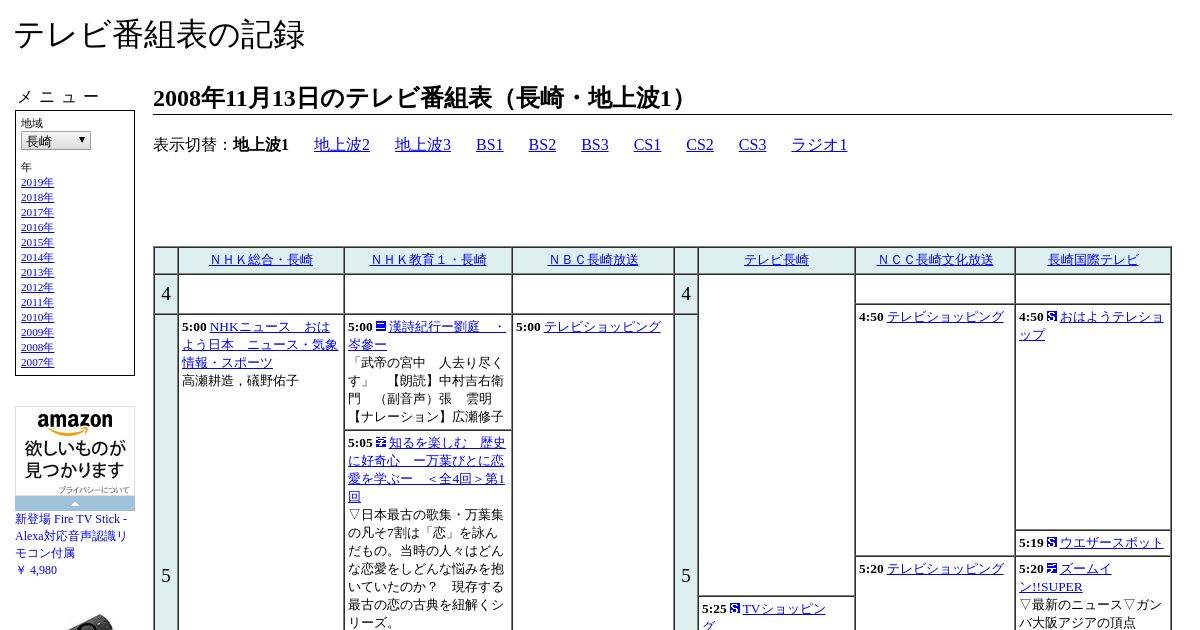Open ＮＨＫ総合・長崎 channel header link
Image resolution: width=1200 pixels, height=630 pixels.
tap(261, 260)
